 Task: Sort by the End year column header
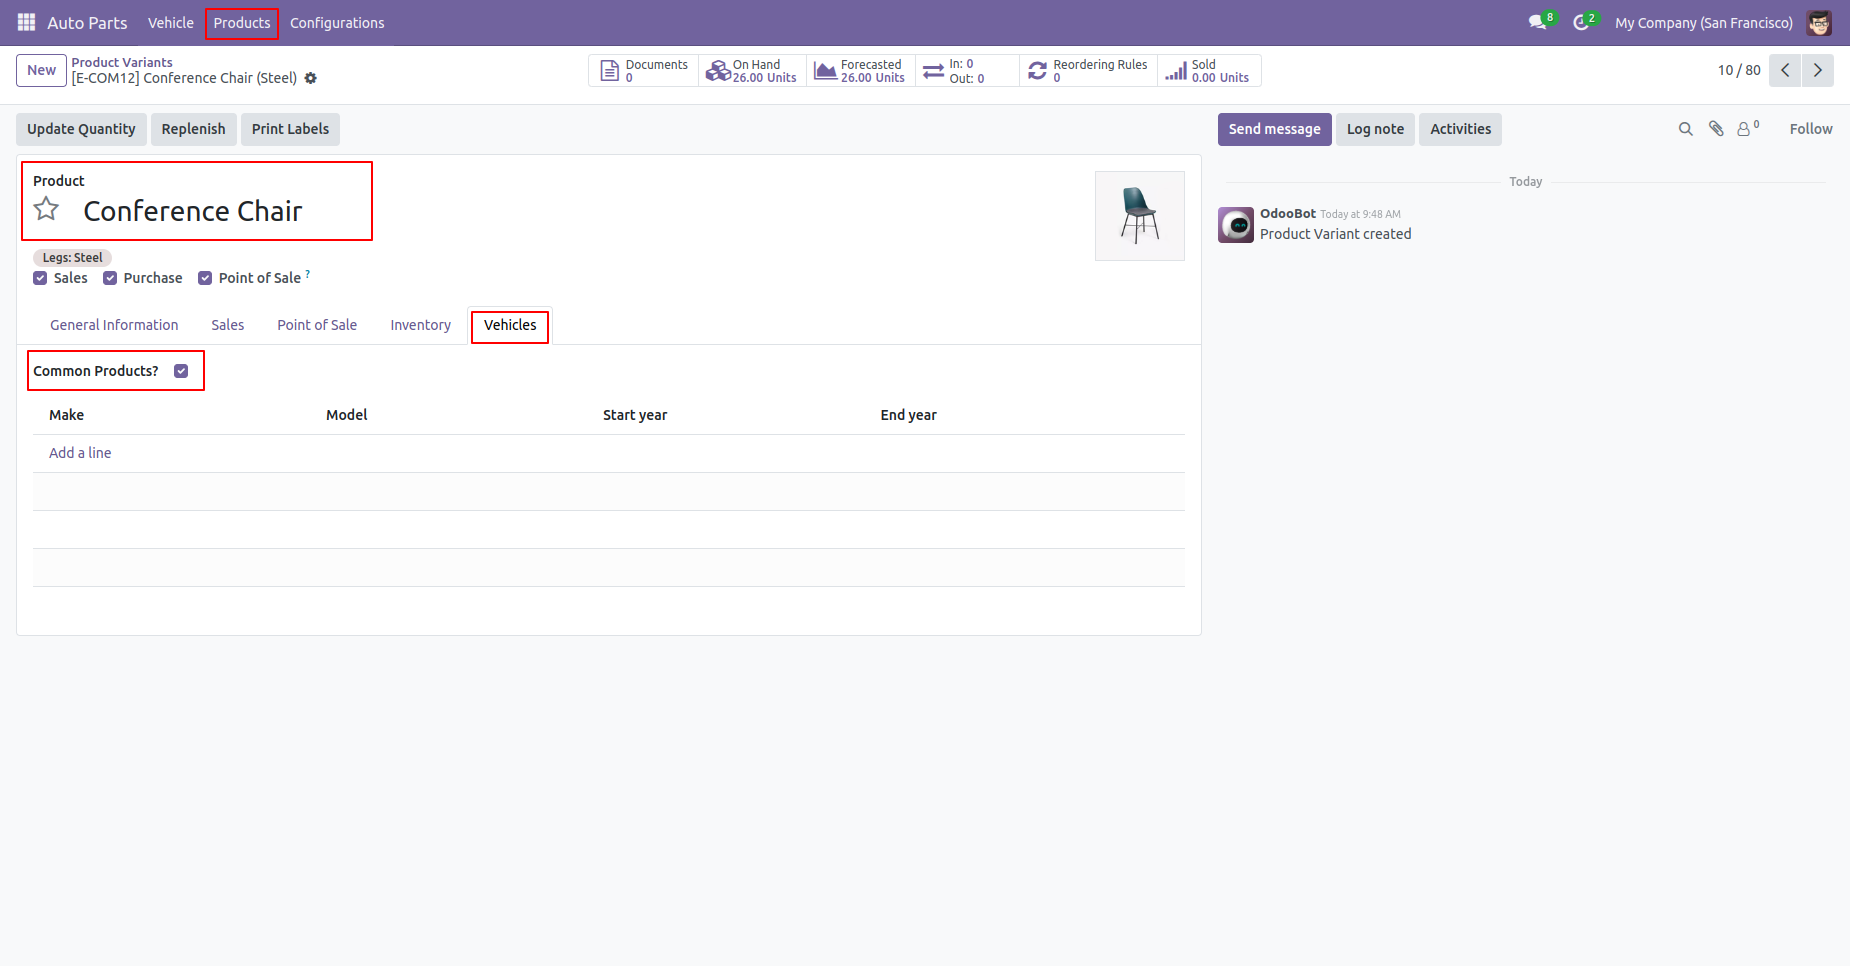click(908, 415)
